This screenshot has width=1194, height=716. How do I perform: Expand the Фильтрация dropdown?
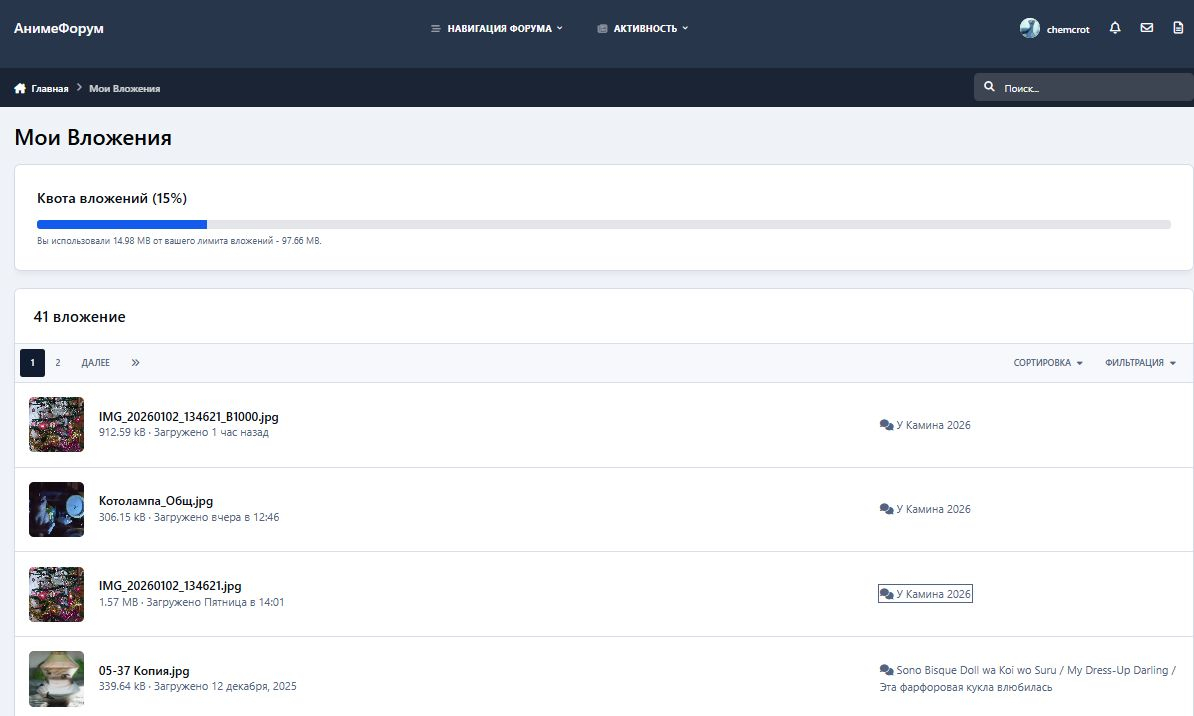click(x=1140, y=363)
